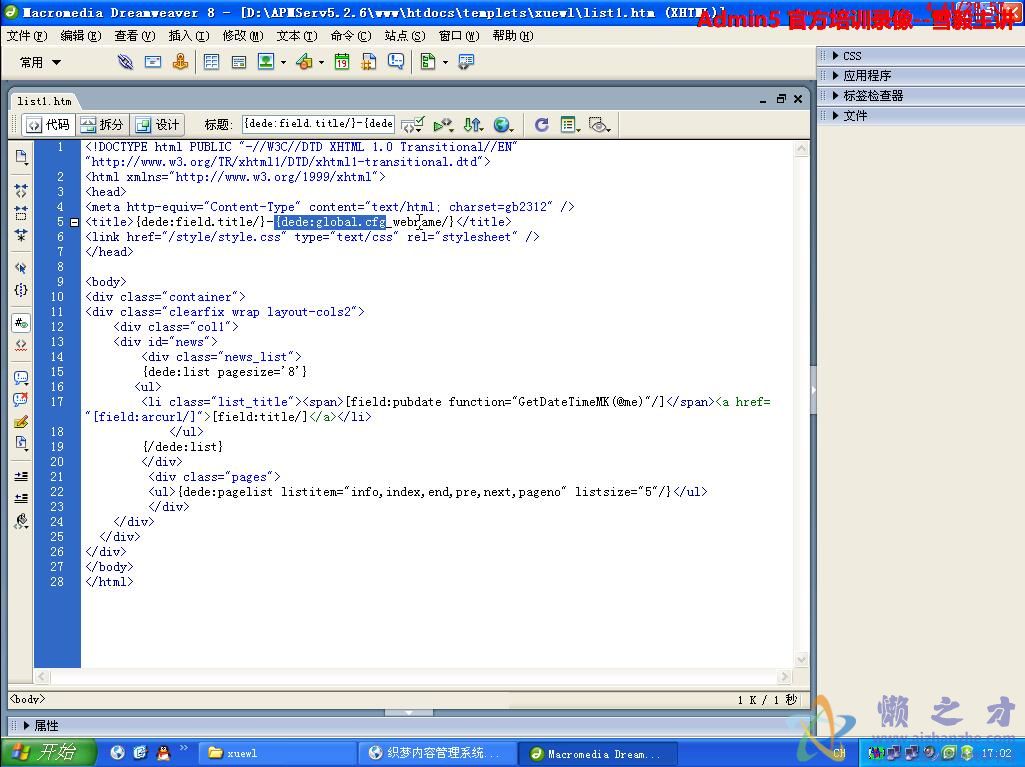Click the Apply Comment icon
The image size is (1025, 767).
coord(21,378)
